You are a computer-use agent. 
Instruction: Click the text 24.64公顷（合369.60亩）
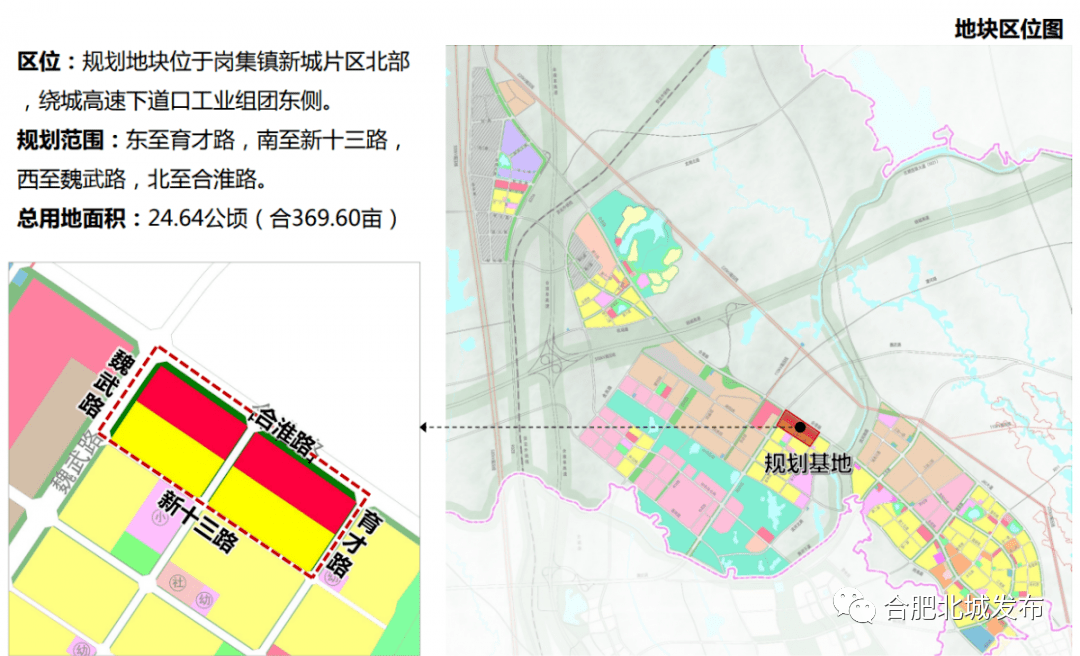pyautogui.click(x=275, y=218)
